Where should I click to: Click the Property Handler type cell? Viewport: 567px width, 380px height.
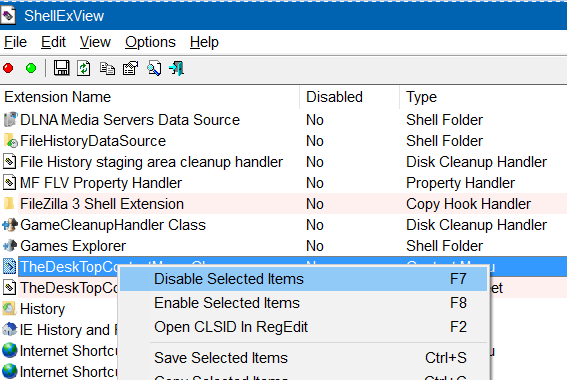(460, 183)
